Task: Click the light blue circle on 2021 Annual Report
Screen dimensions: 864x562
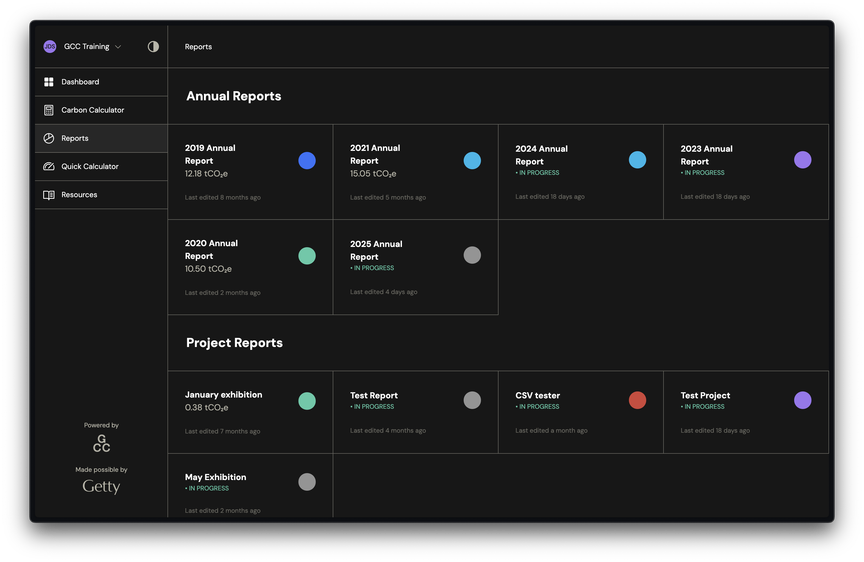Action: coord(472,160)
